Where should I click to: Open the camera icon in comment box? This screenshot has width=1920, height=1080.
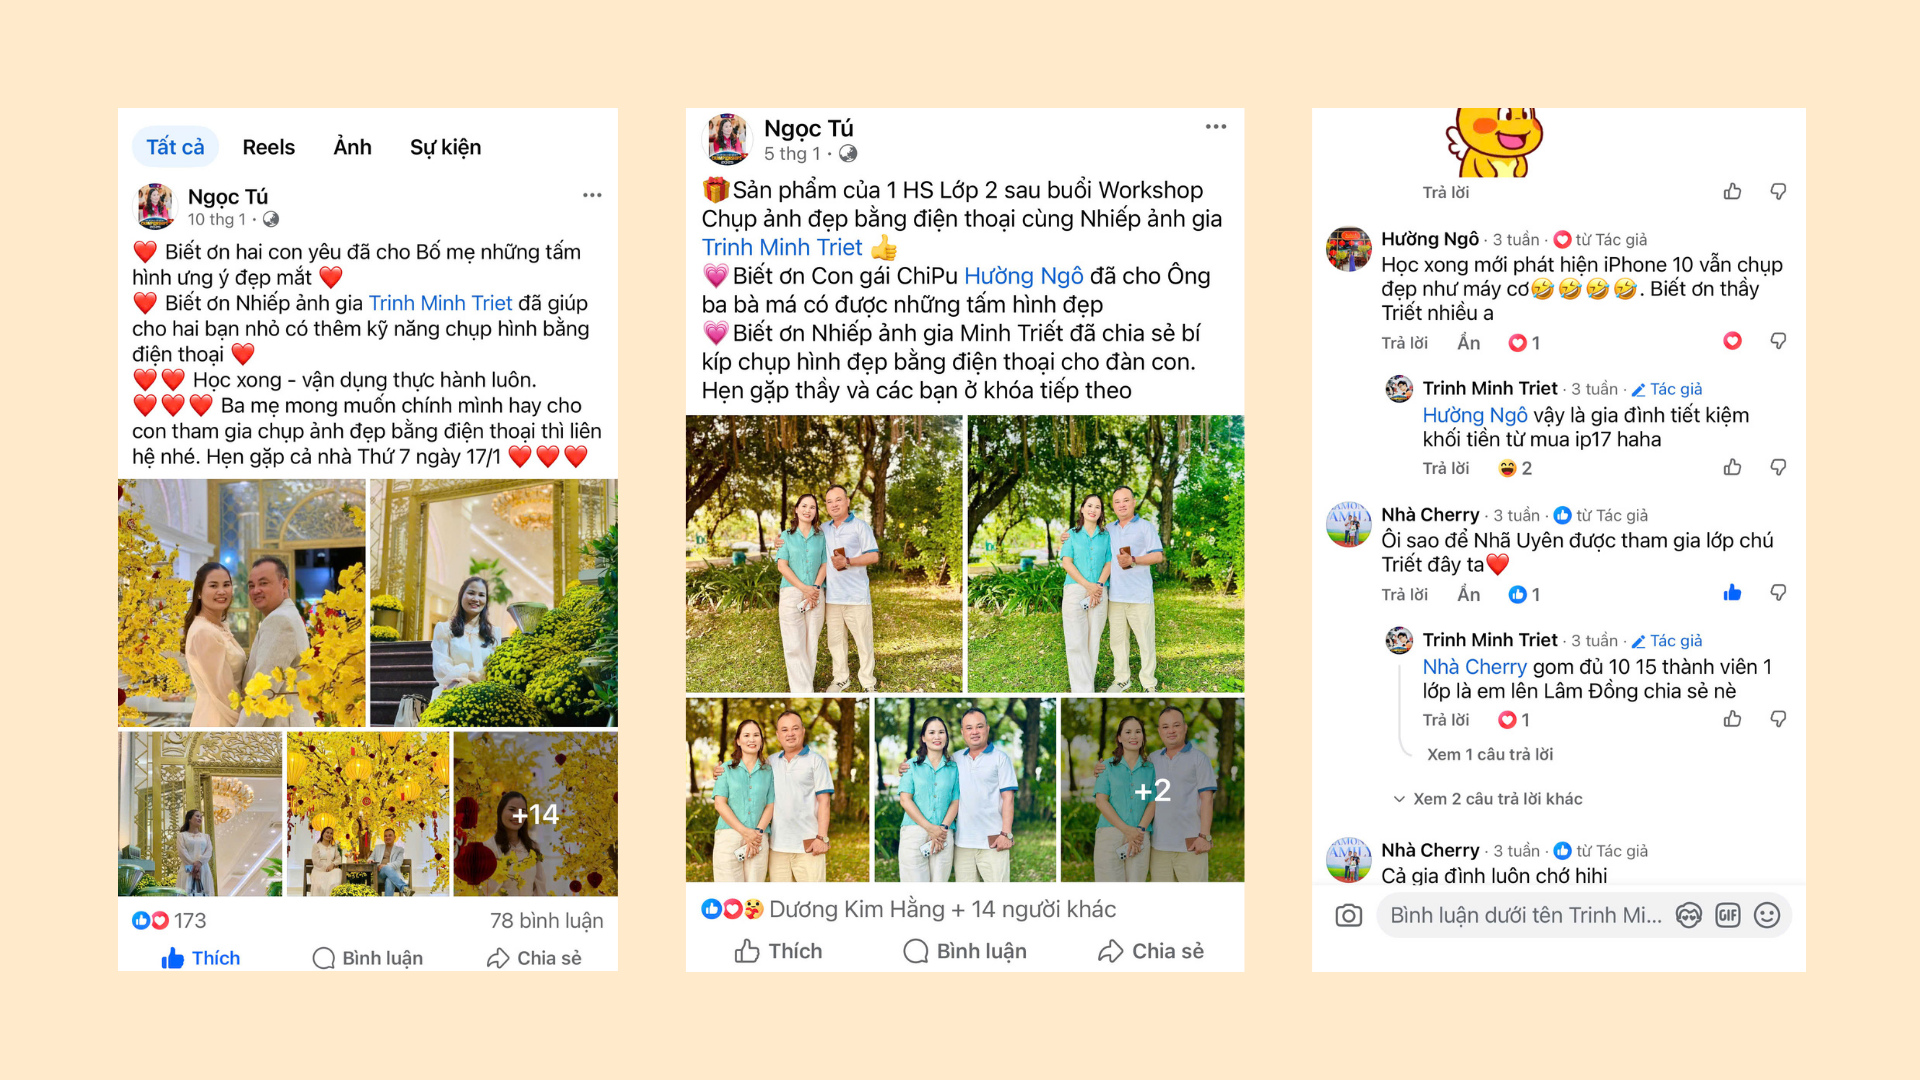[1348, 916]
